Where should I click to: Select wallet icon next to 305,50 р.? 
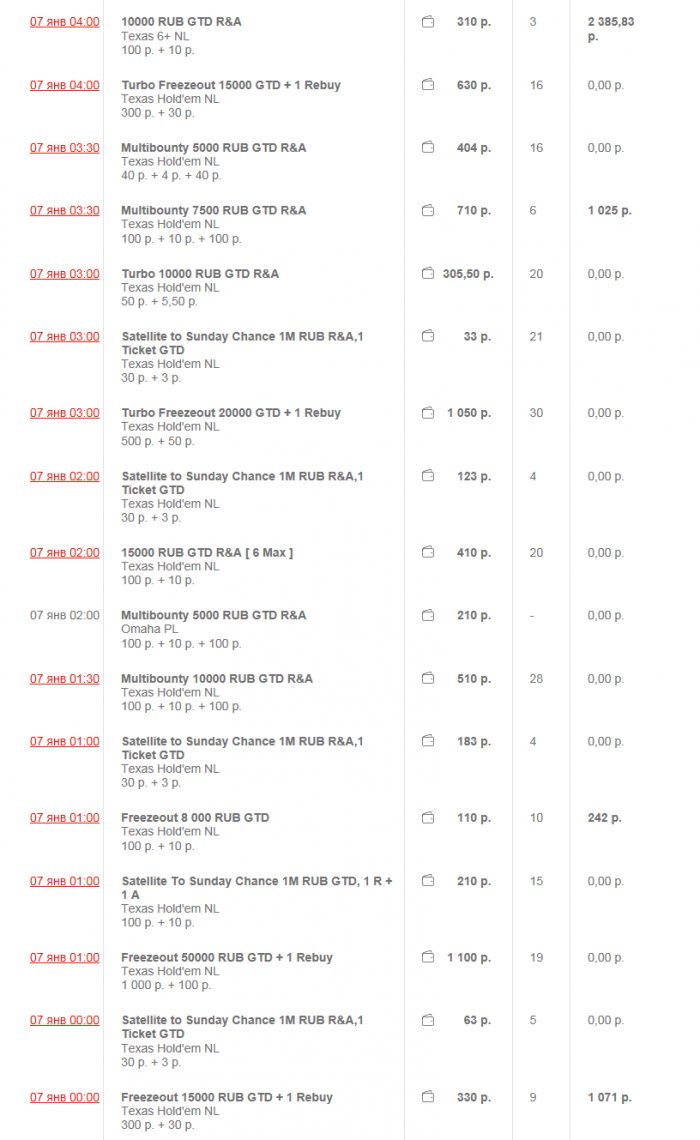point(428,273)
